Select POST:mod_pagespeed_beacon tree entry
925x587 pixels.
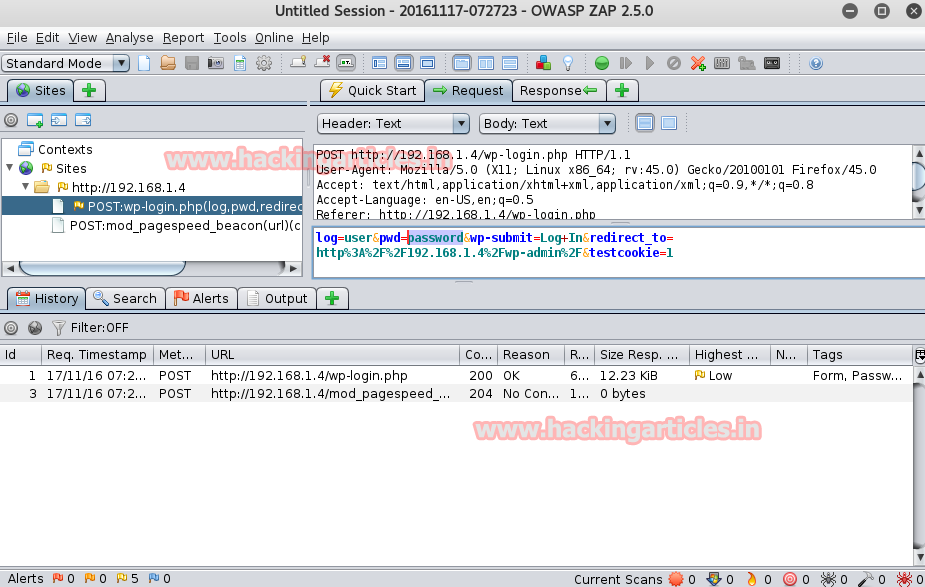tap(178, 225)
